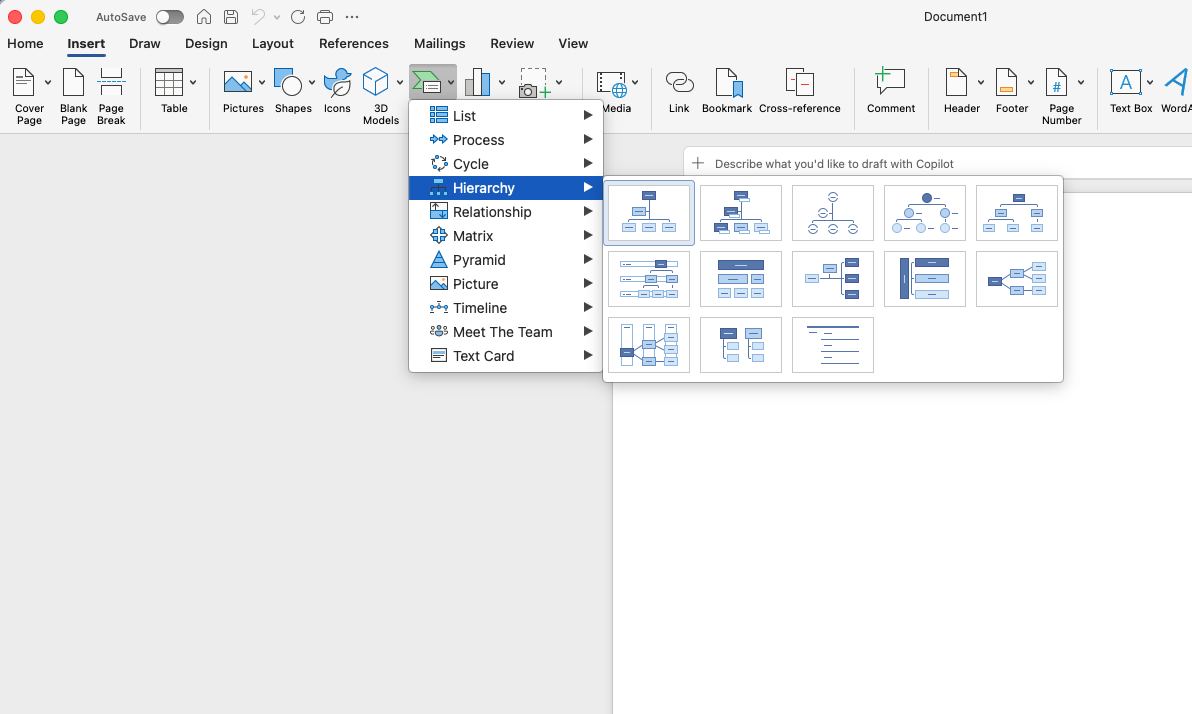Click the Save disk icon
Image resolution: width=1192 pixels, height=714 pixels.
[x=231, y=17]
